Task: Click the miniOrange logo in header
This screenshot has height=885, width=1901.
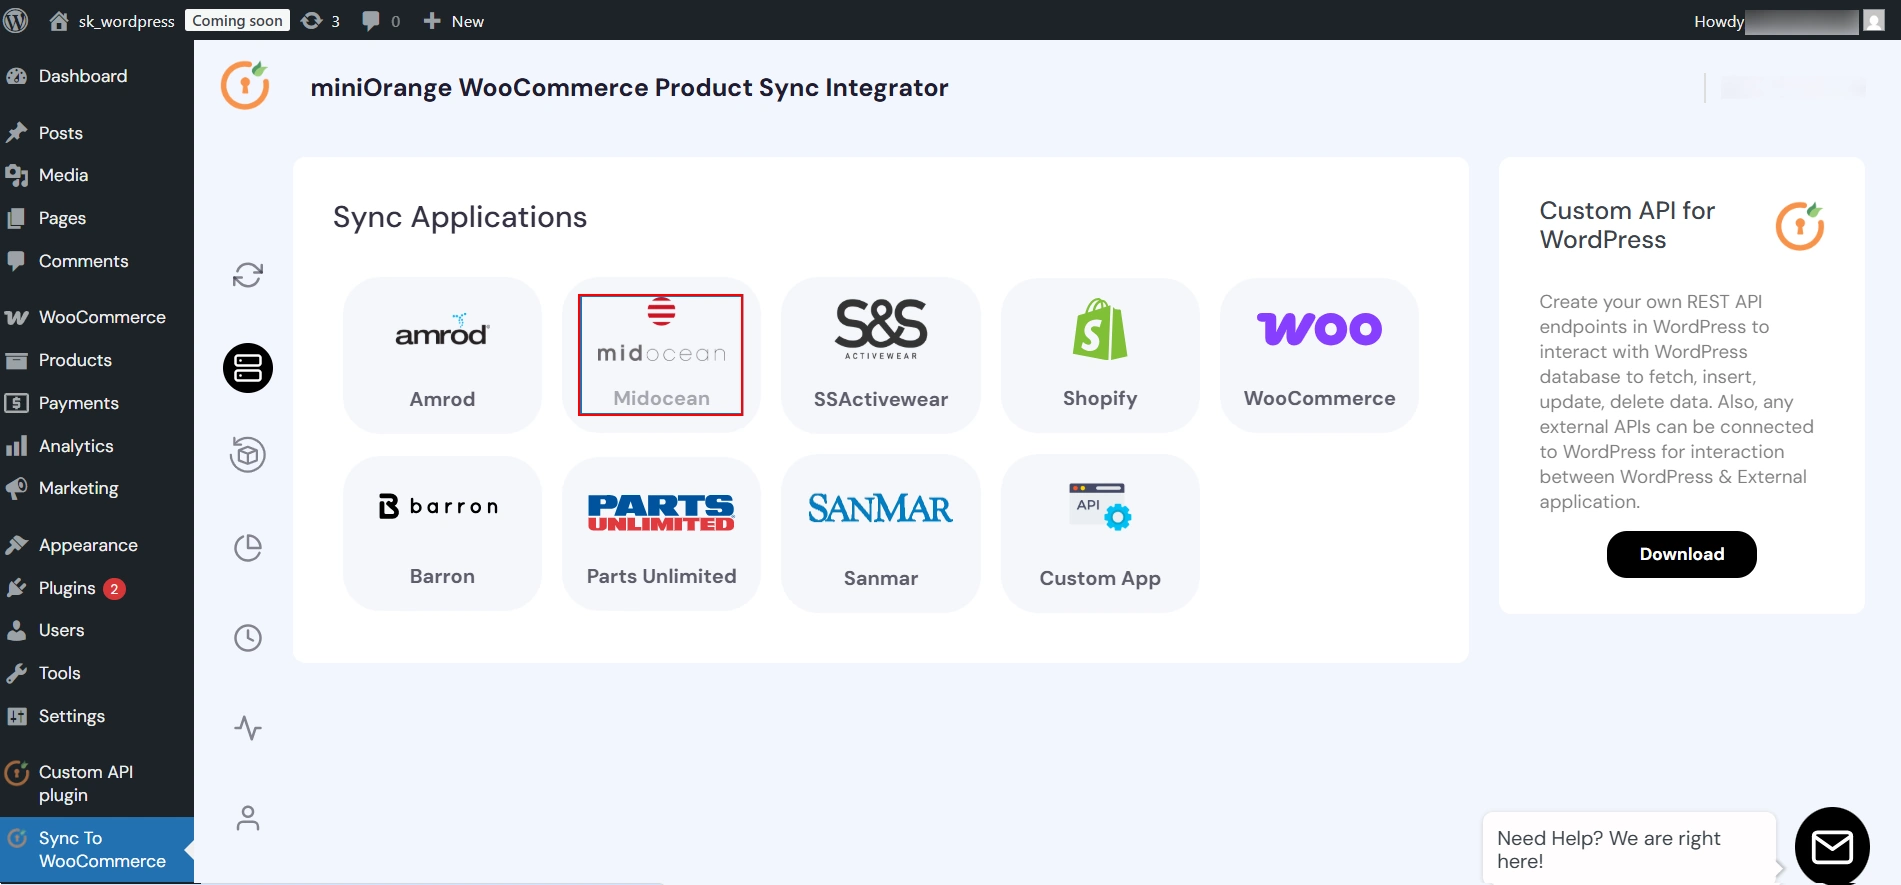Action: click(x=245, y=85)
